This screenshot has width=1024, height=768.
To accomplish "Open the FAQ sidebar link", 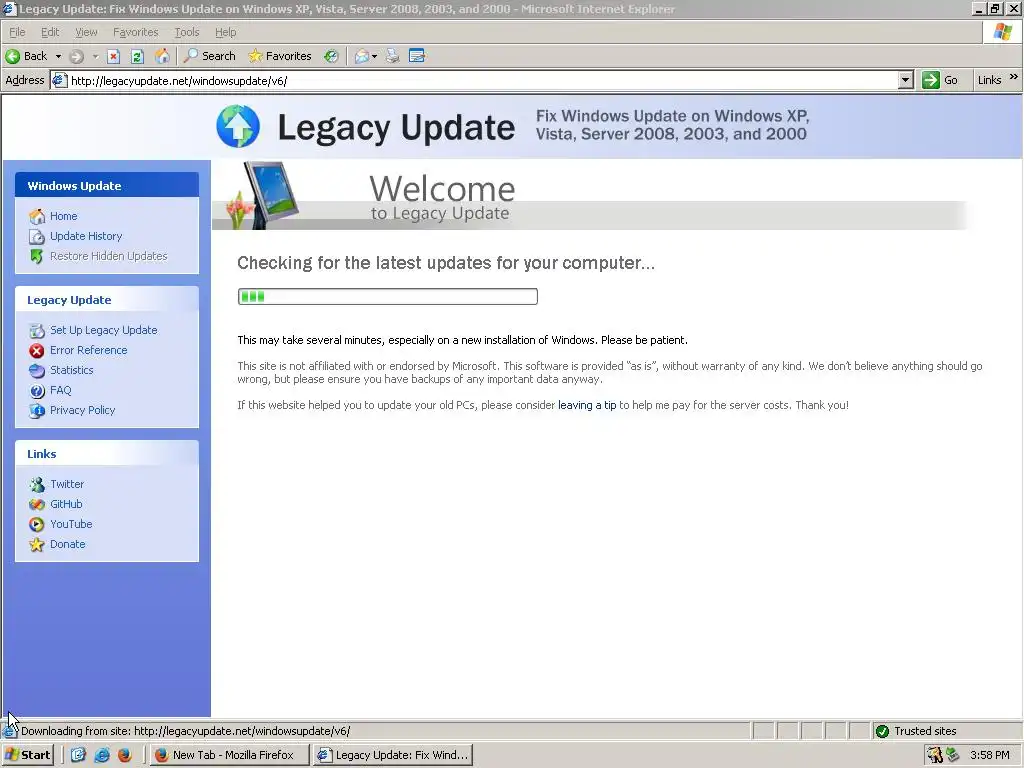I will pyautogui.click(x=60, y=390).
